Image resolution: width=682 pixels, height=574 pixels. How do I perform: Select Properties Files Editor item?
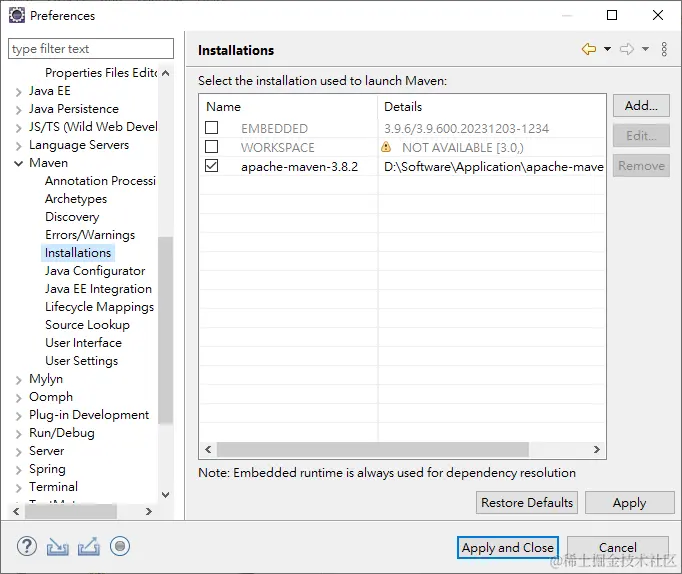101,73
